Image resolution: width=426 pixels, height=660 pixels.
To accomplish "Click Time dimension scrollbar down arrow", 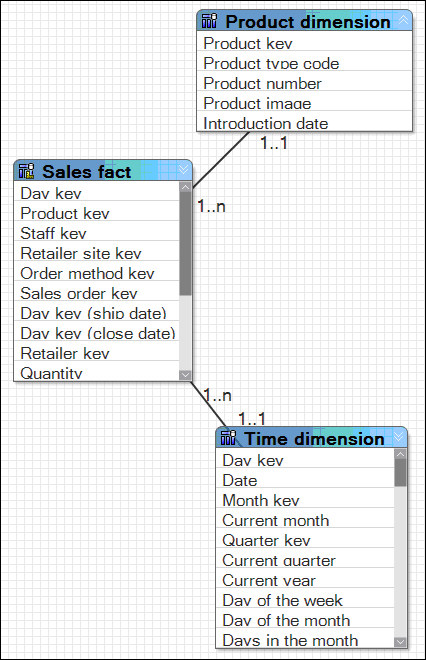I will point(400,642).
